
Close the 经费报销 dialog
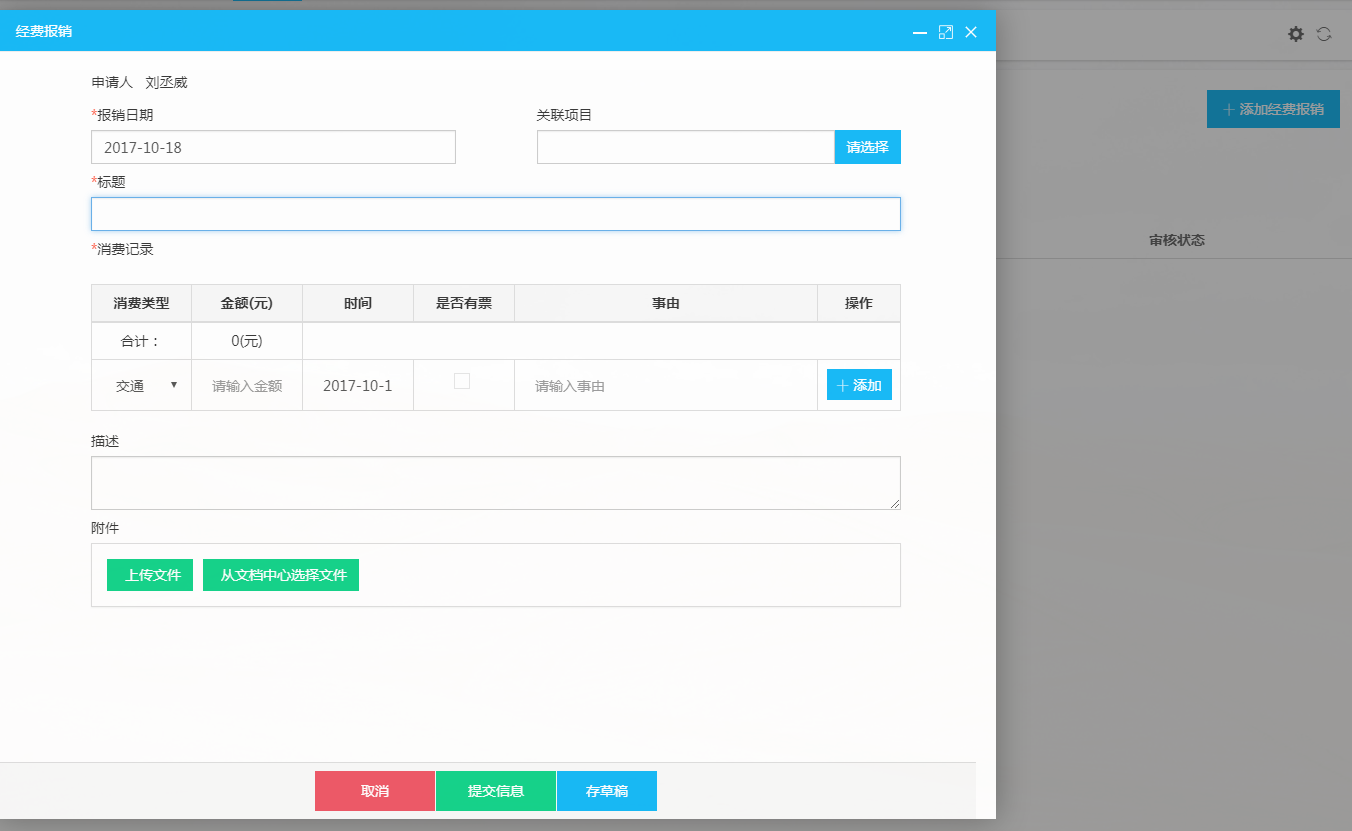pyautogui.click(x=971, y=32)
